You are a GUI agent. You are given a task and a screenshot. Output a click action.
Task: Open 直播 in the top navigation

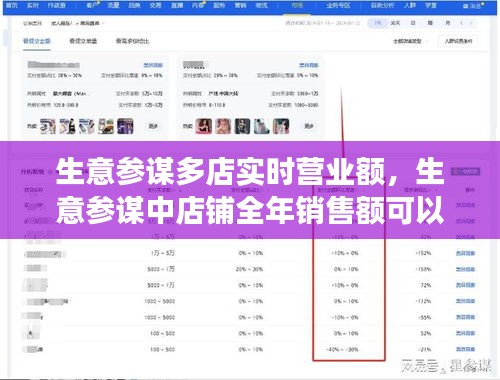tap(177, 5)
